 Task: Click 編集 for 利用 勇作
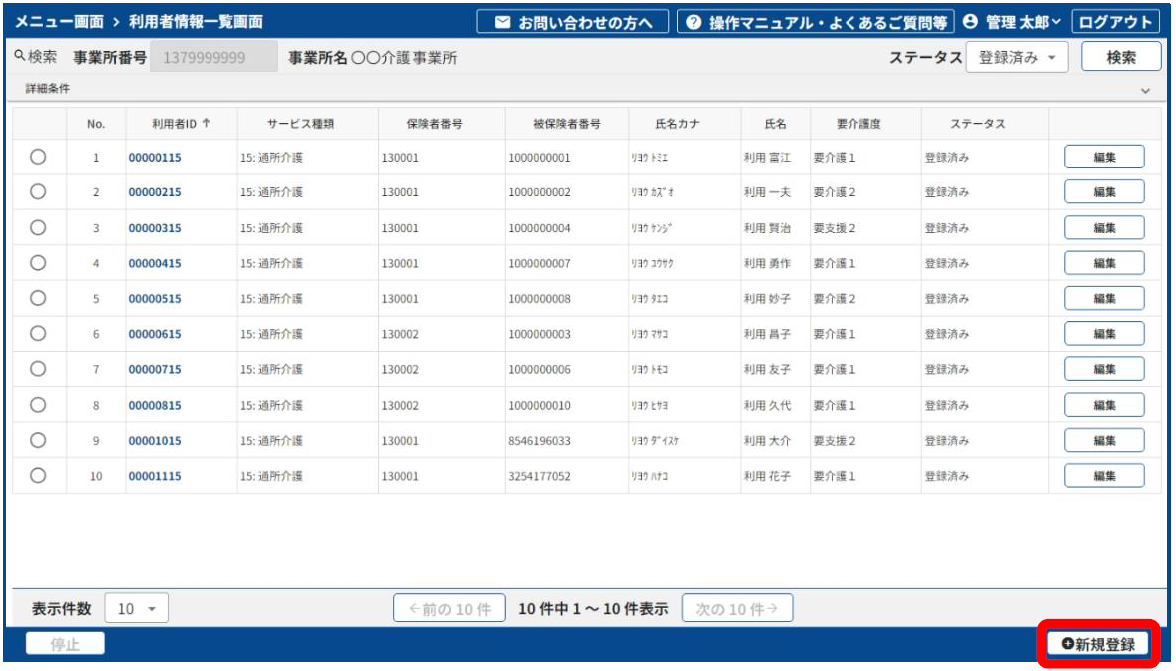pyautogui.click(x=1104, y=262)
